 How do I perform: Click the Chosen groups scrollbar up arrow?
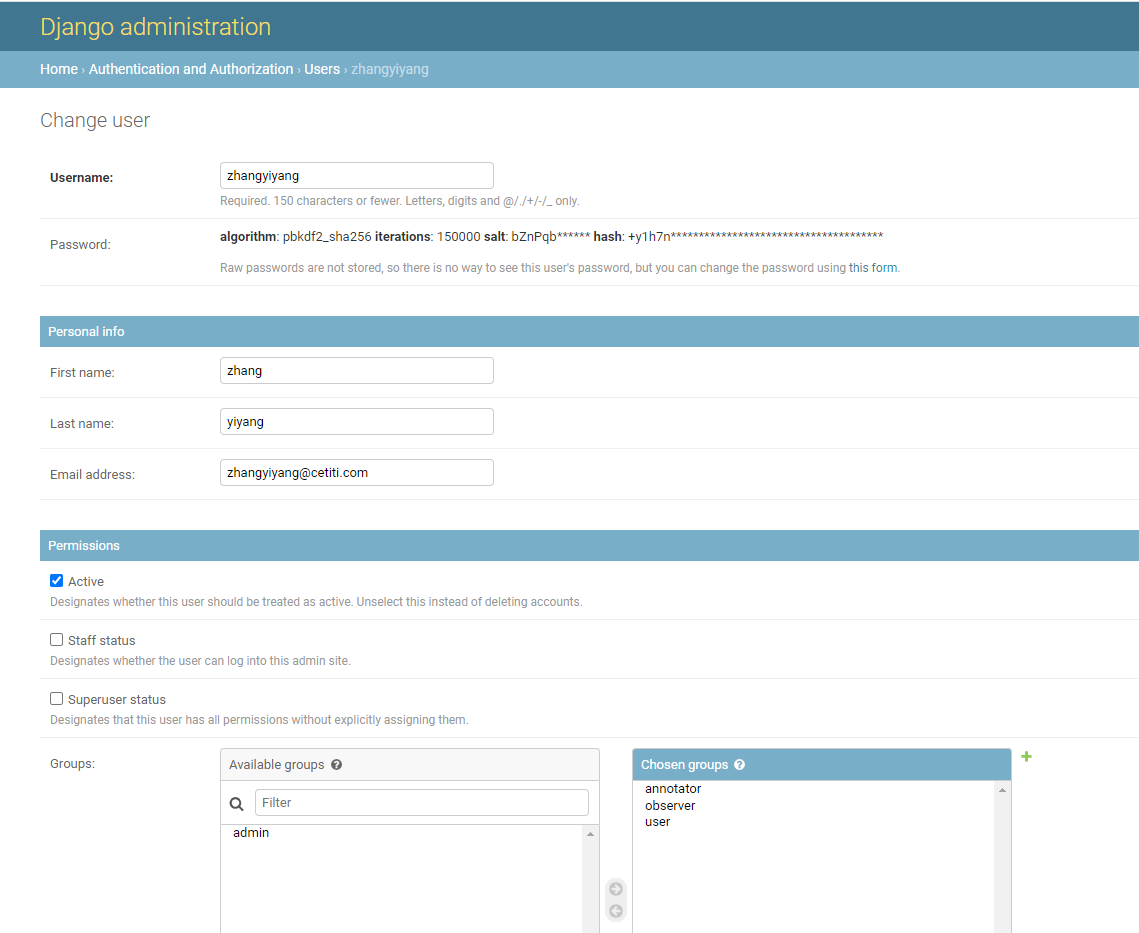1002,790
